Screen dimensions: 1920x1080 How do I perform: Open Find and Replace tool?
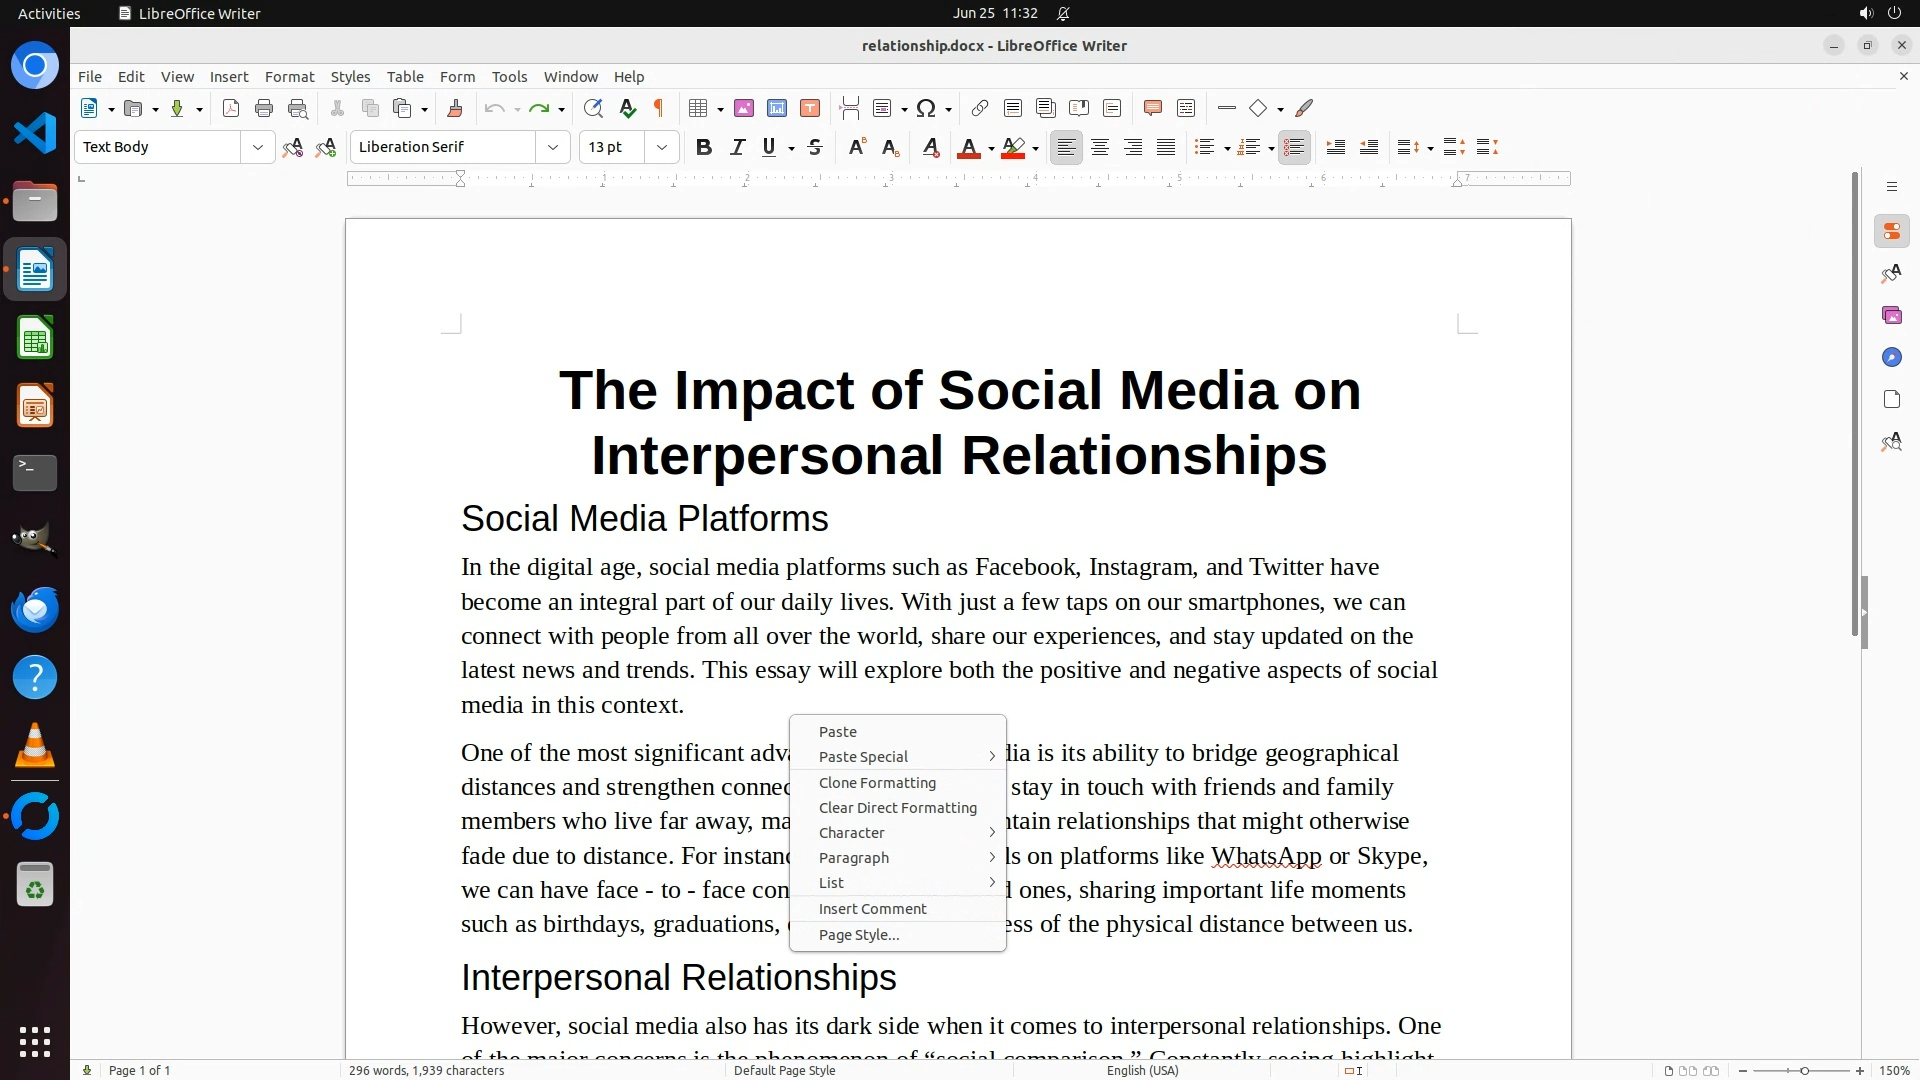(x=593, y=109)
